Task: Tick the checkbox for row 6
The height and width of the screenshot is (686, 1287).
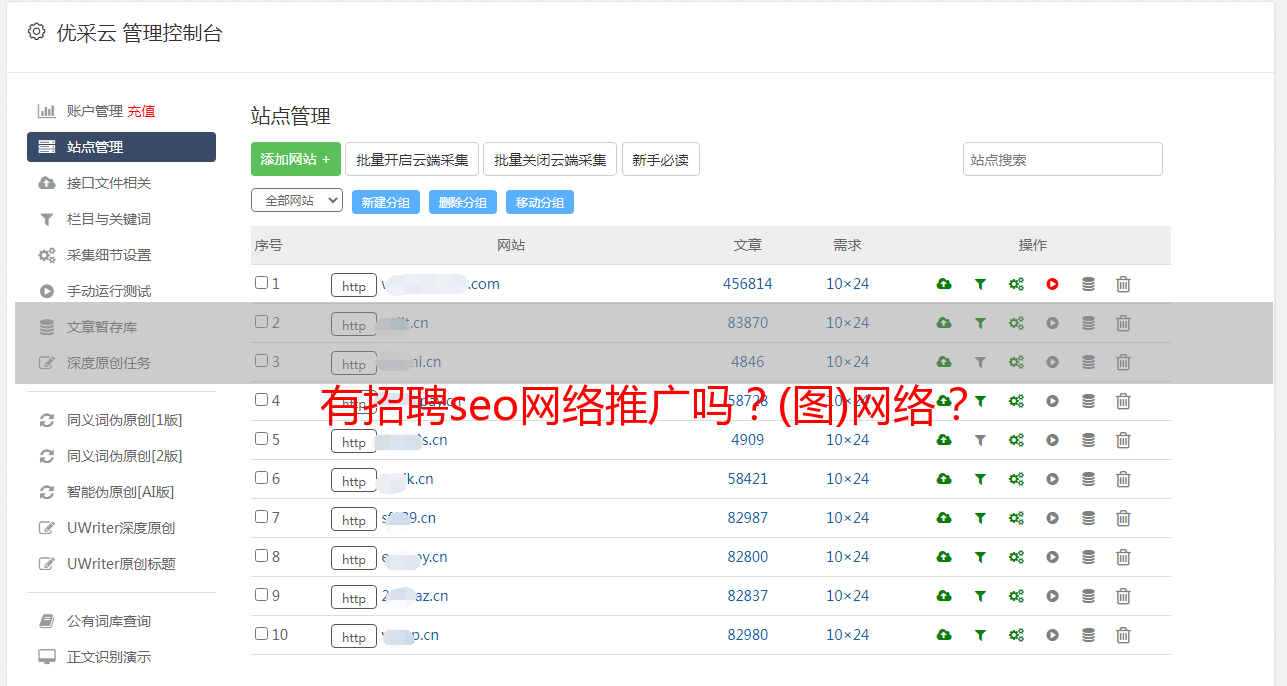Action: [261, 478]
